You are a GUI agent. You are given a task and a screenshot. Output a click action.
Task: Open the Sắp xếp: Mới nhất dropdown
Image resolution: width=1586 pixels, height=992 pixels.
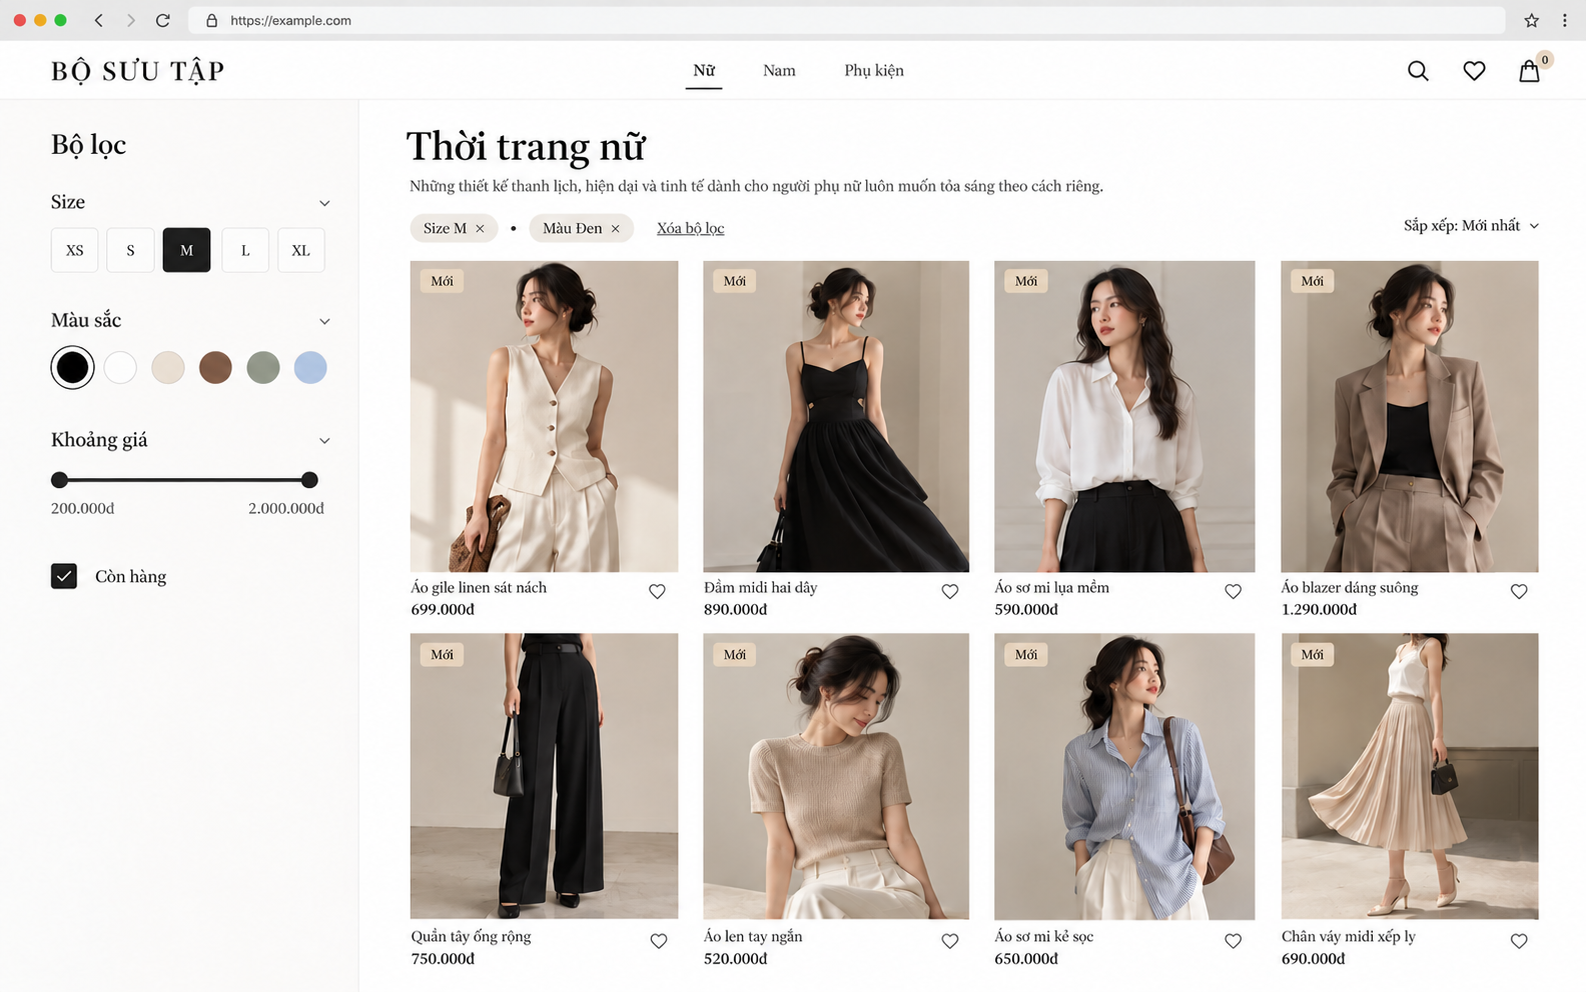(x=1471, y=226)
